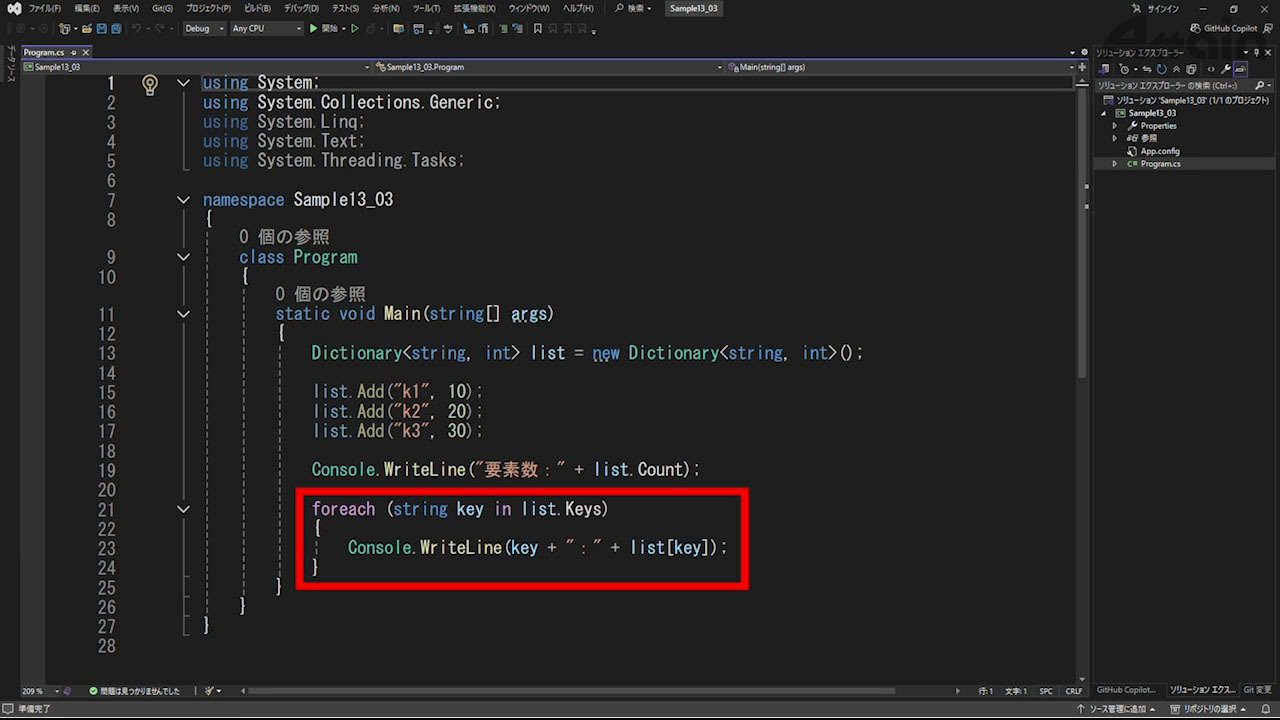Click Solution Explorer Show All Files icon
This screenshot has width=1280, height=720.
click(1191, 69)
